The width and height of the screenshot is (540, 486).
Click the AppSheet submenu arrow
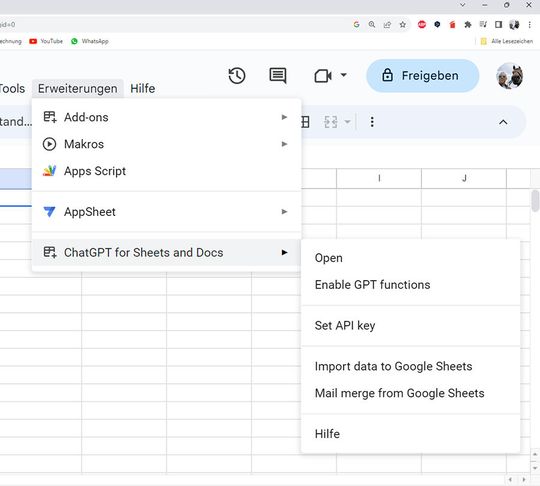[x=284, y=211]
